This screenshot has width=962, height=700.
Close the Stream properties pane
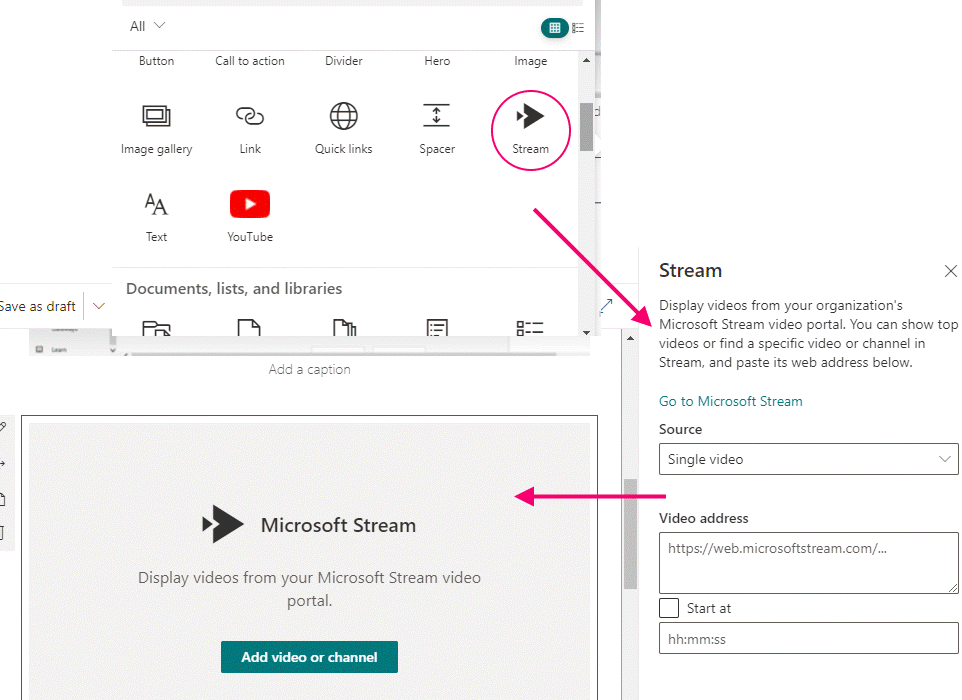950,271
